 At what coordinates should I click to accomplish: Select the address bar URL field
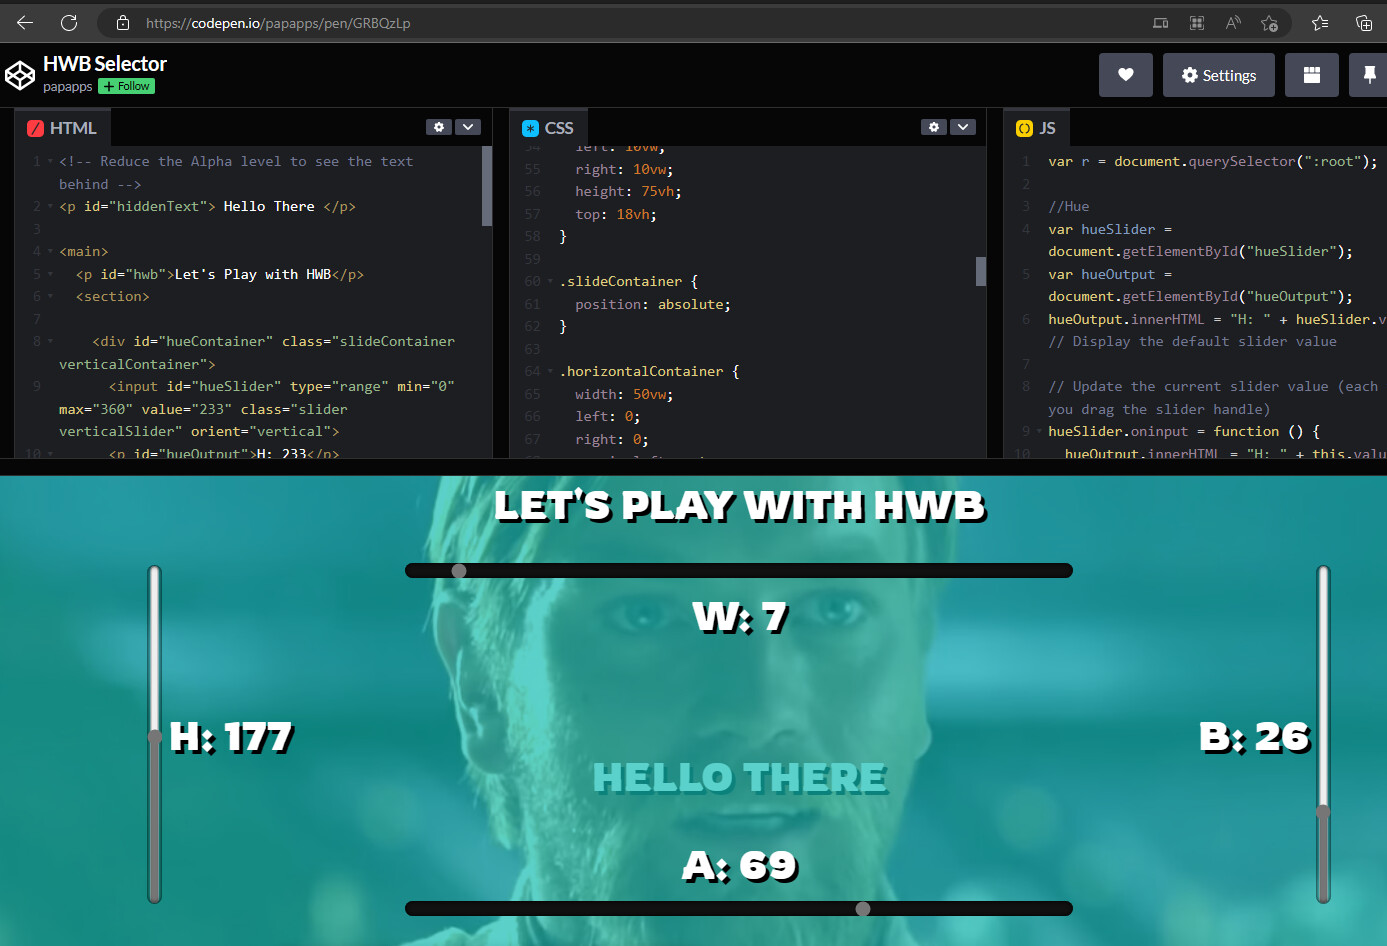tap(640, 22)
